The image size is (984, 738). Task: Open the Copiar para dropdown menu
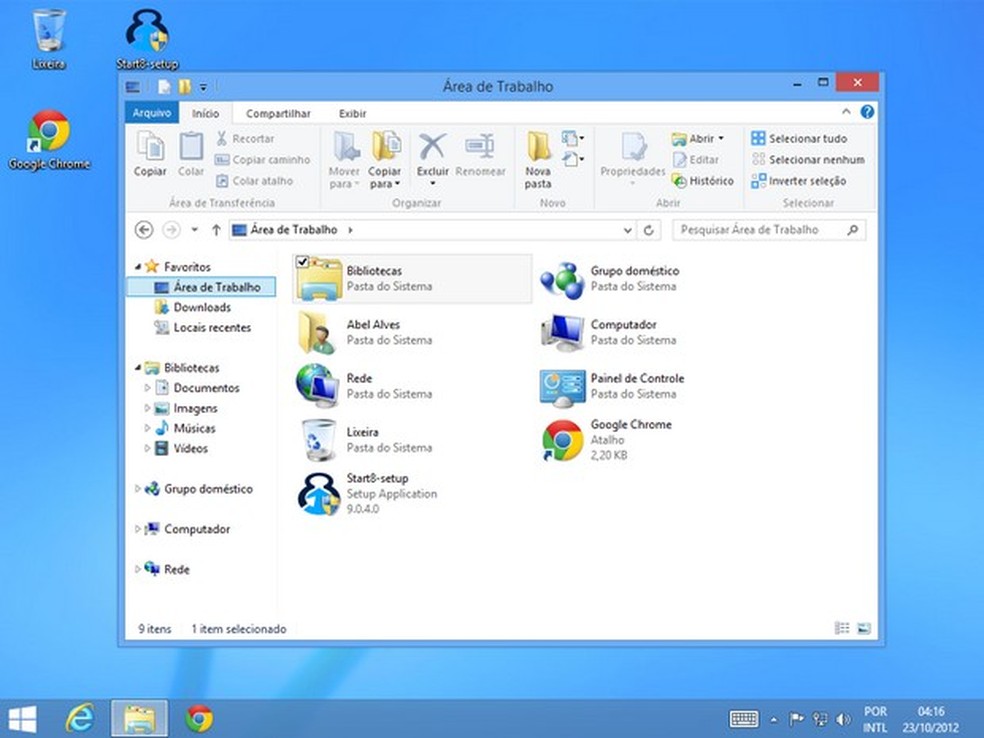(385, 178)
